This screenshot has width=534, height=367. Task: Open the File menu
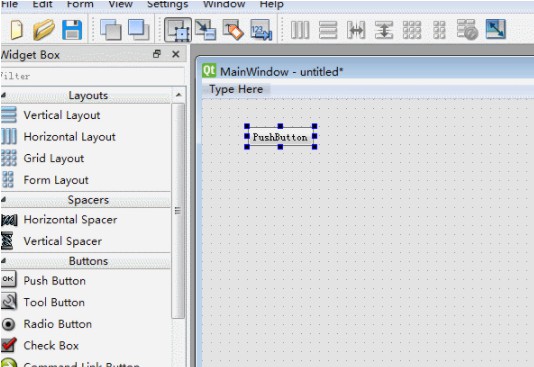(x=10, y=4)
